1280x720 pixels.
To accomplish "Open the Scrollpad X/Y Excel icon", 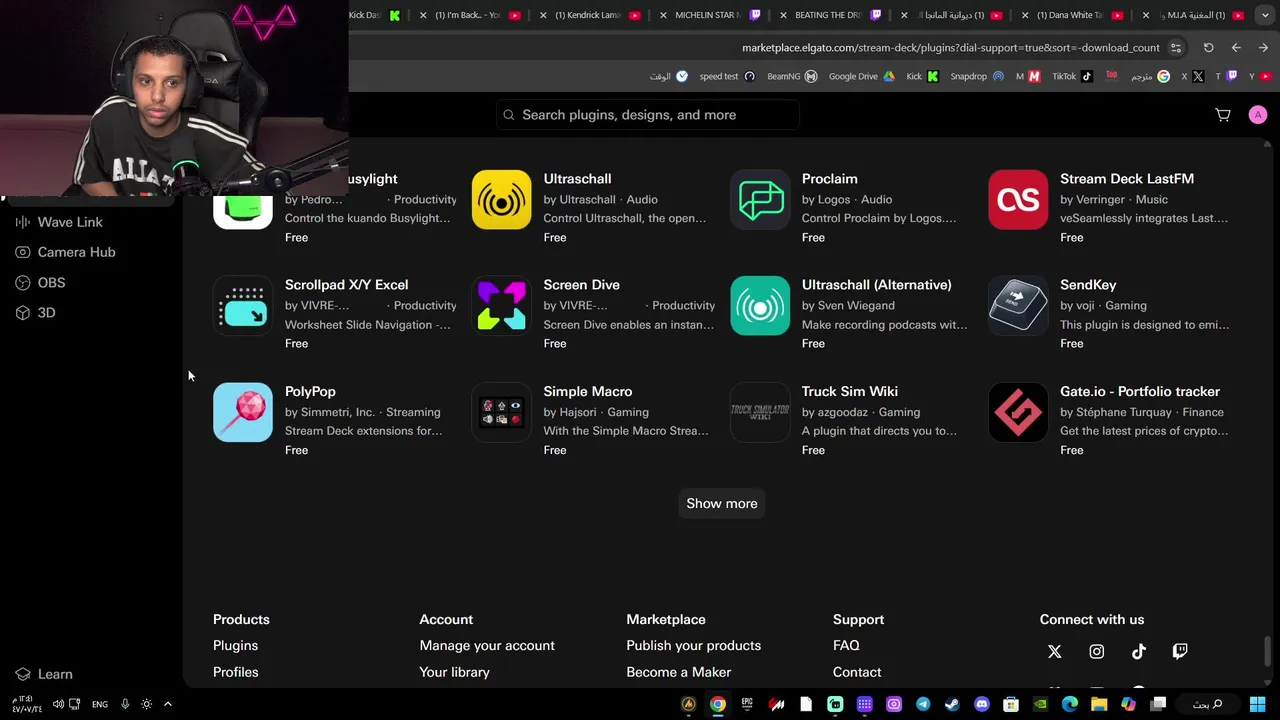I will [243, 306].
